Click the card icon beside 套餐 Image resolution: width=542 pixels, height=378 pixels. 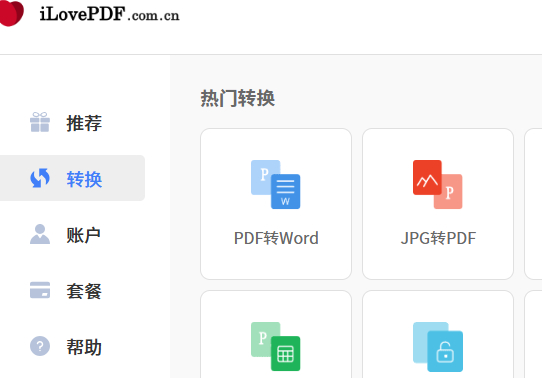click(x=40, y=290)
